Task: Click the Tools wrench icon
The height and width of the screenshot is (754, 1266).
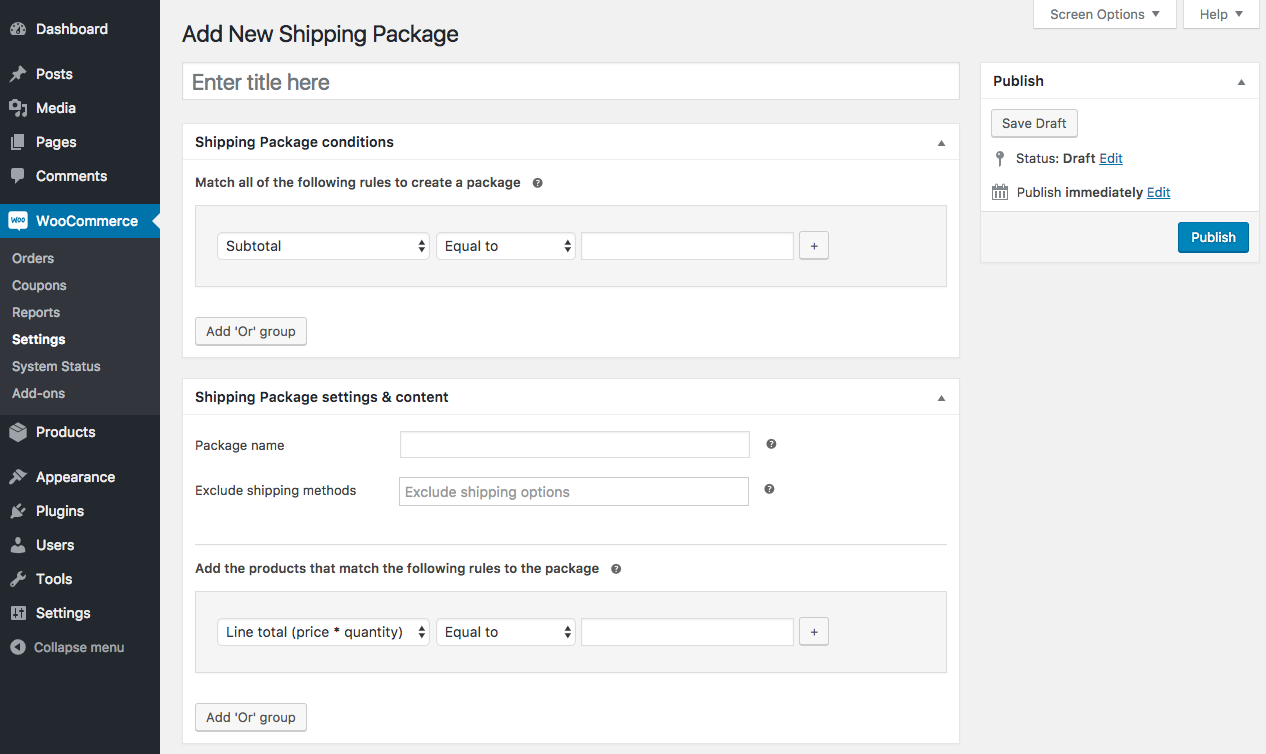Action: (18, 579)
